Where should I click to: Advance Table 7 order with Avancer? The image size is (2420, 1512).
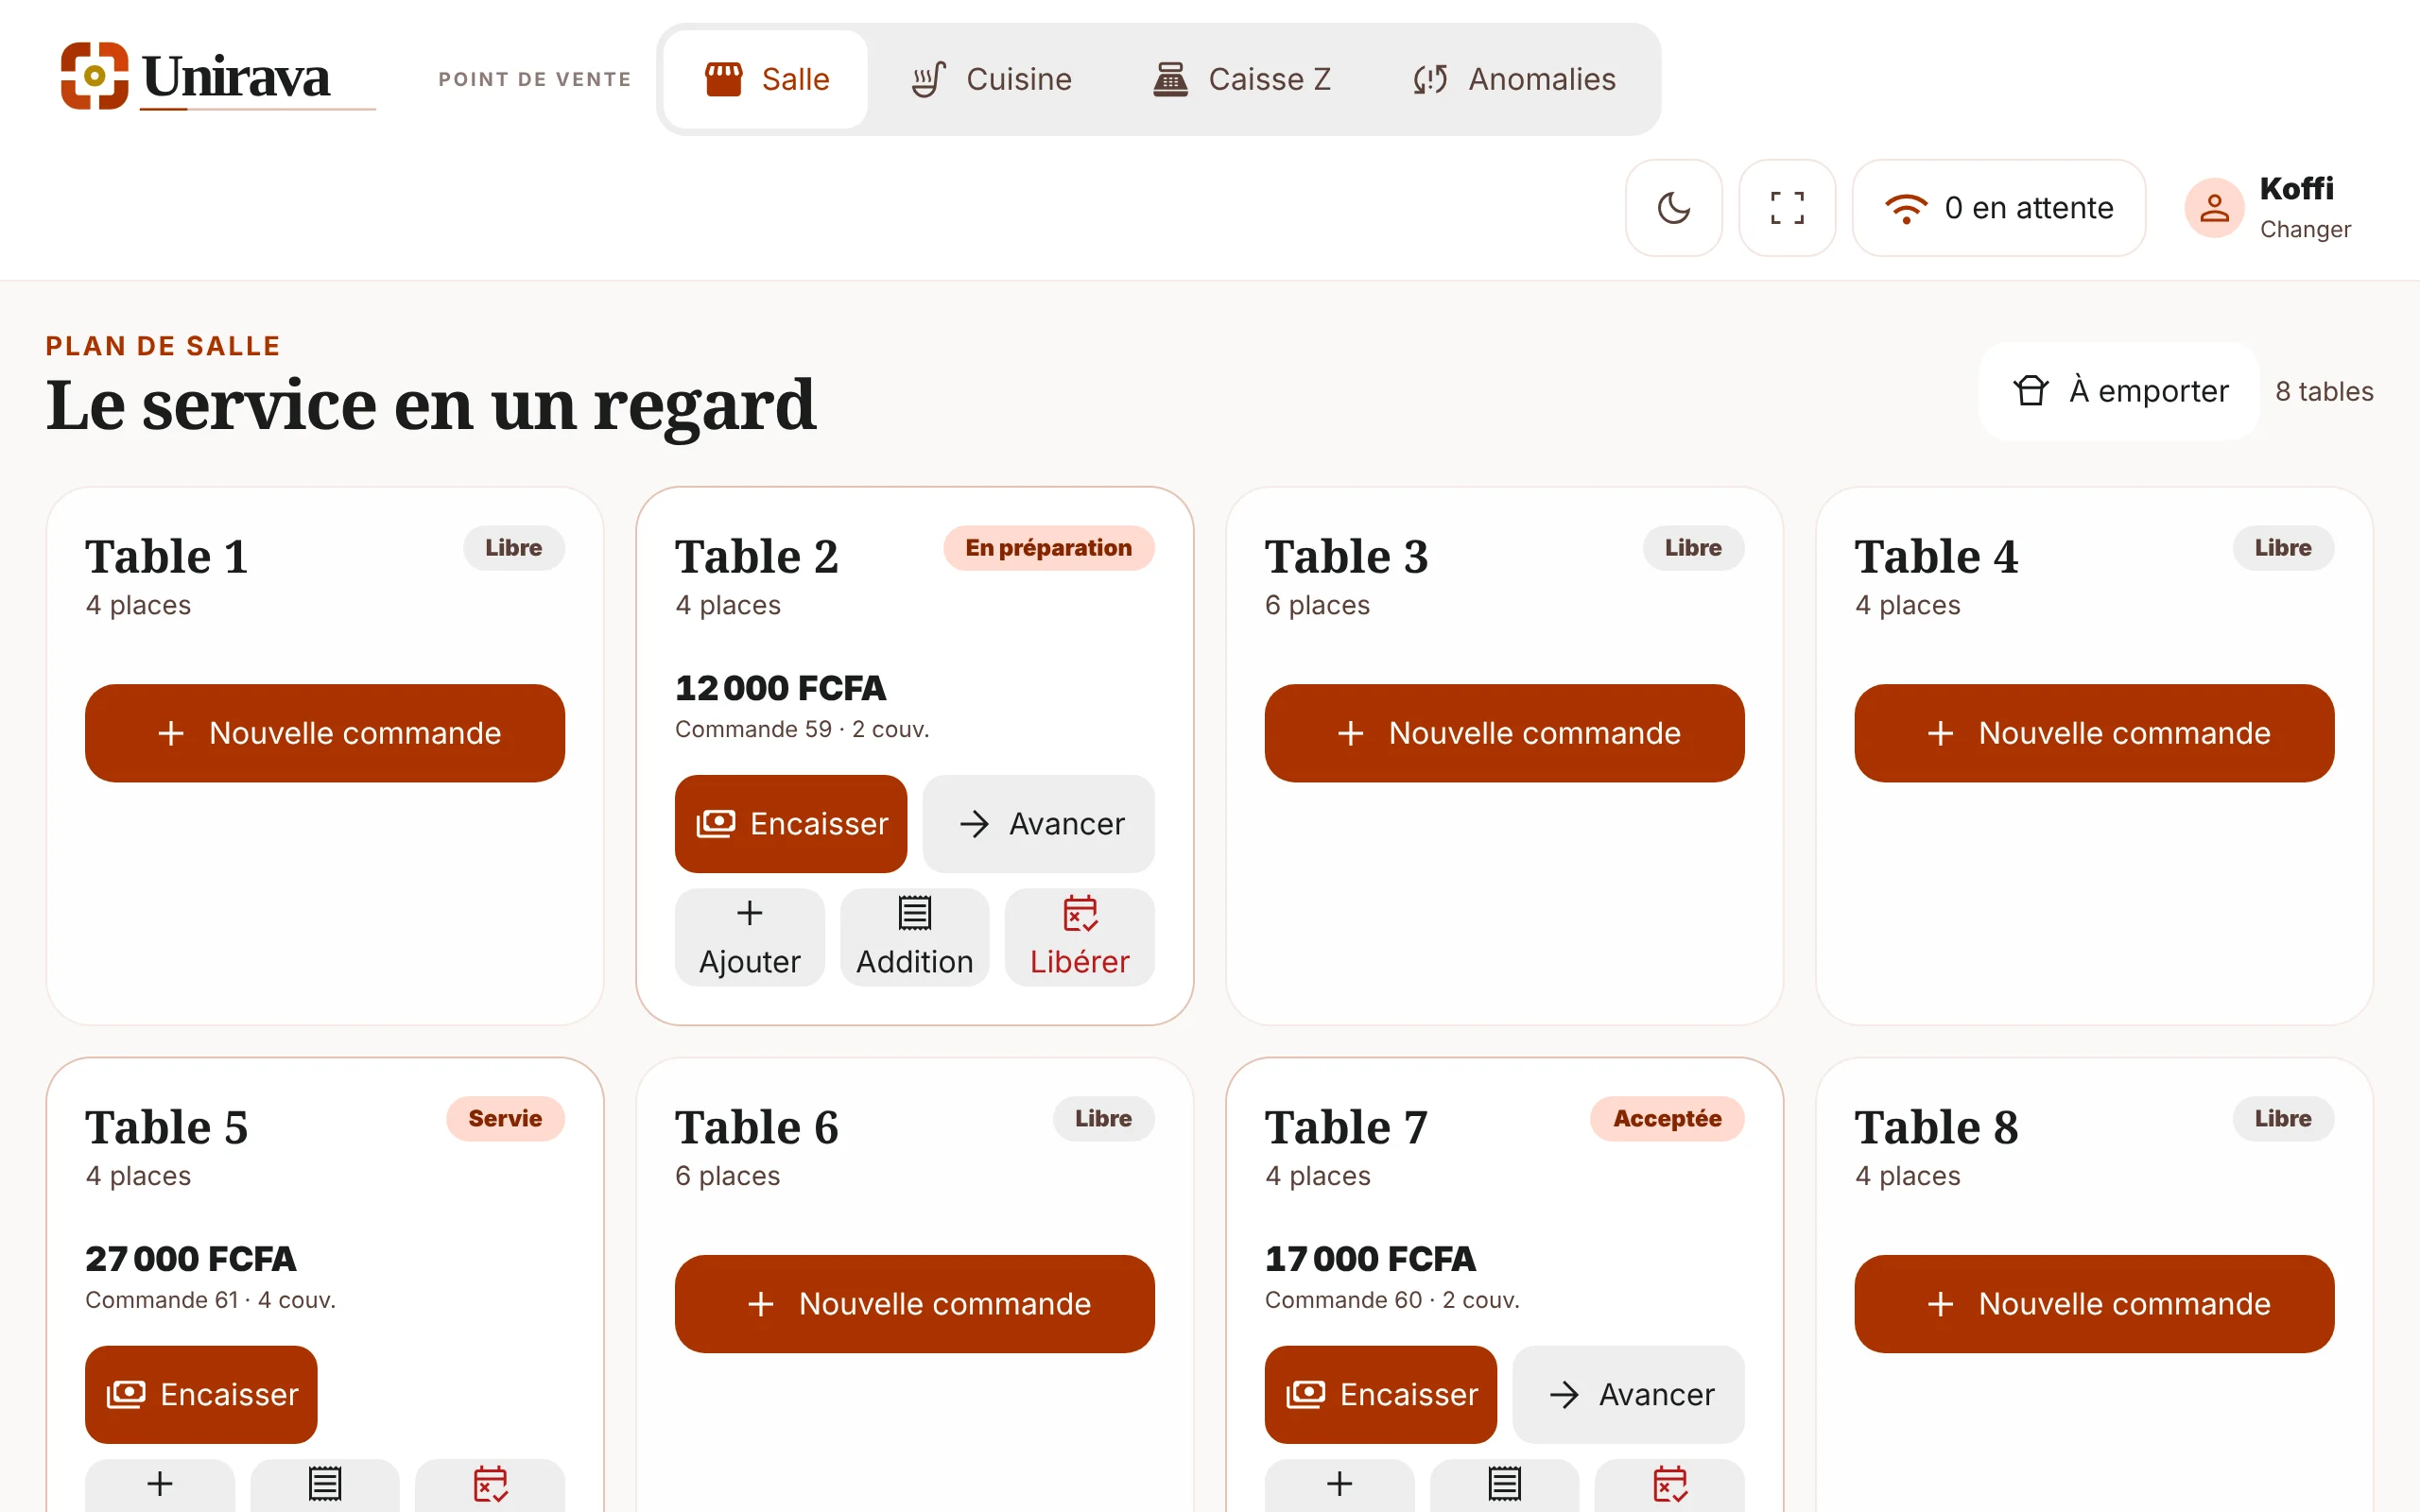pos(1628,1394)
